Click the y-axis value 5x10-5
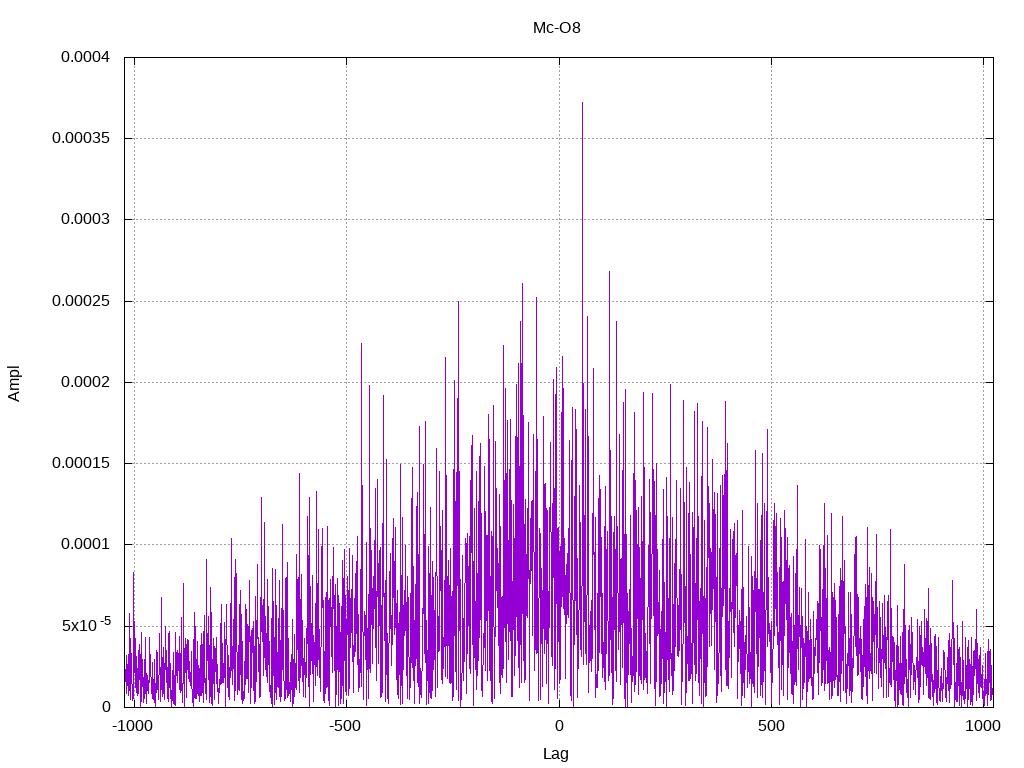The image size is (1024, 768). [86, 624]
